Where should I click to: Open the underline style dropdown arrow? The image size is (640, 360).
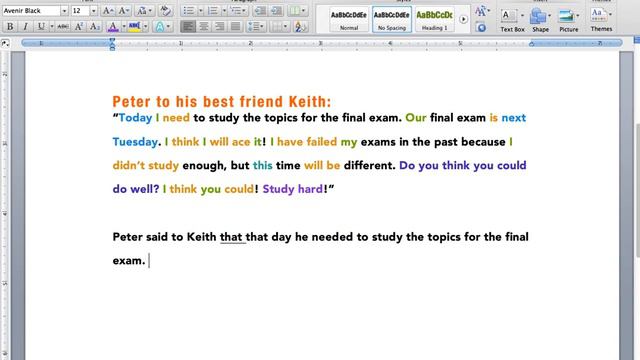click(51, 27)
